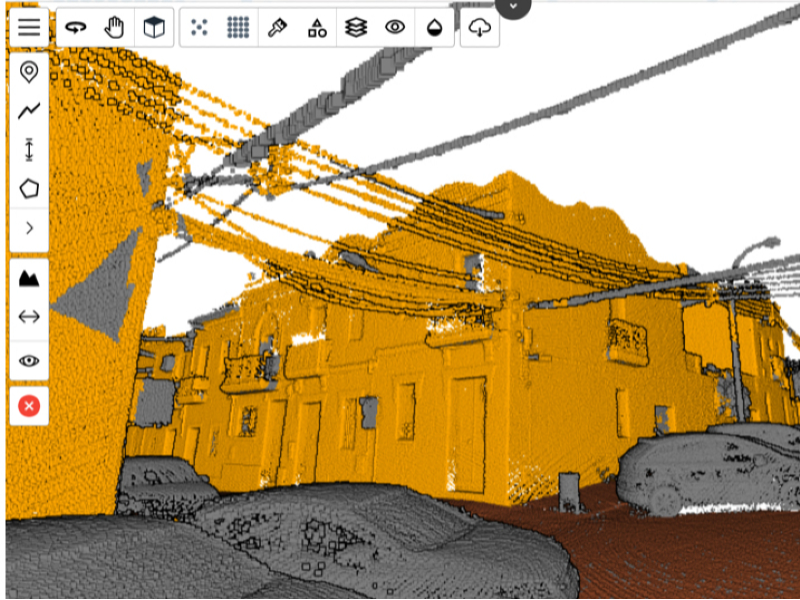Select the polyline measurement tool
This screenshot has height=600, width=800.
(29, 111)
